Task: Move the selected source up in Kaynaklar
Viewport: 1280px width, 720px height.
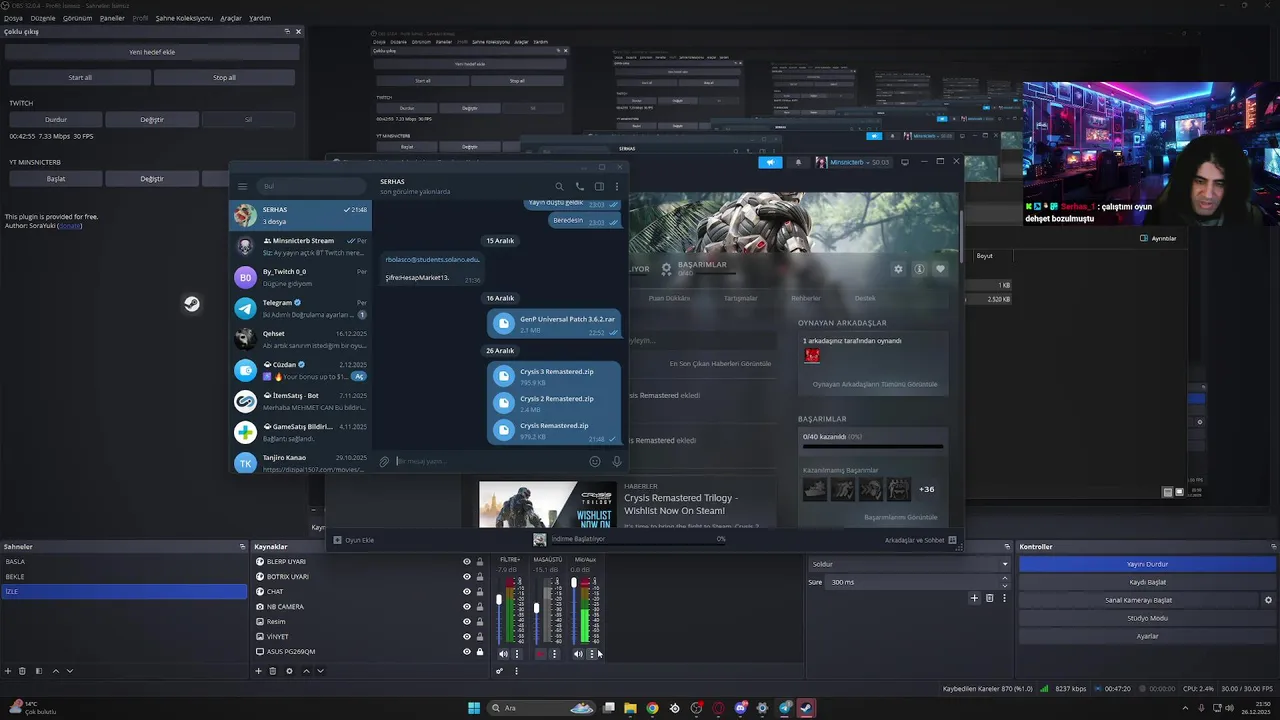Action: (x=306, y=671)
